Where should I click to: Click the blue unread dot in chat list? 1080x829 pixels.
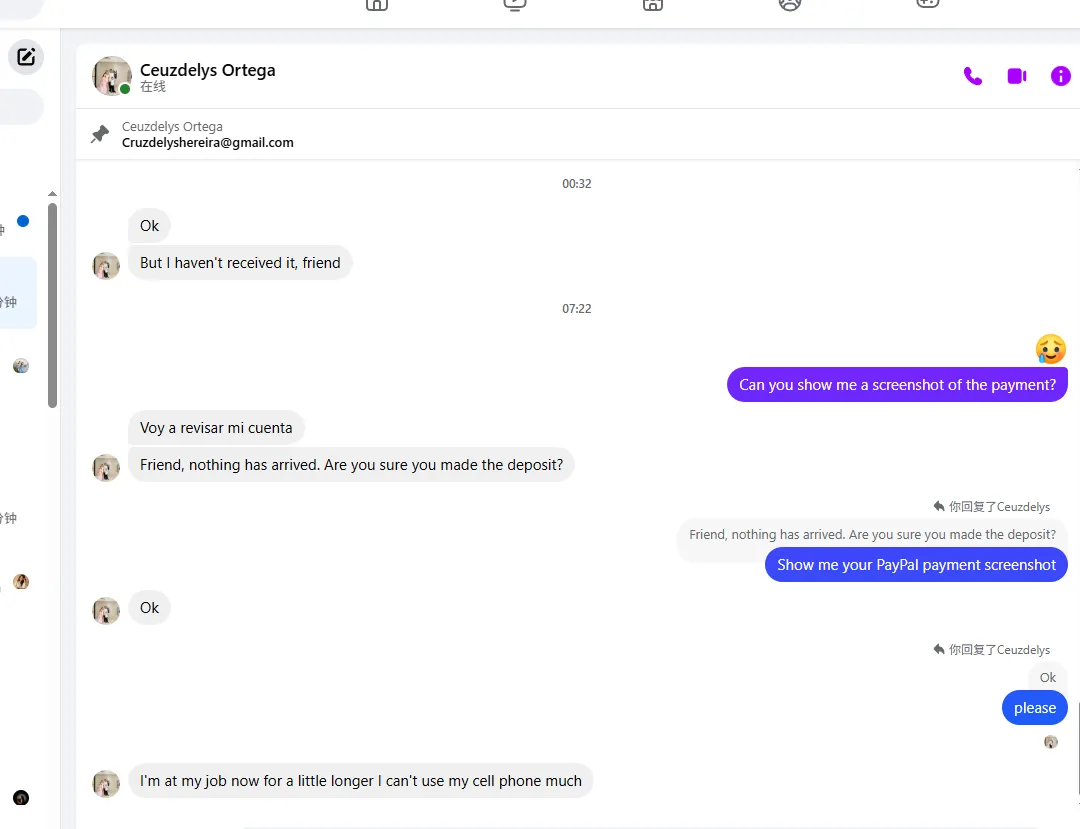click(x=23, y=221)
